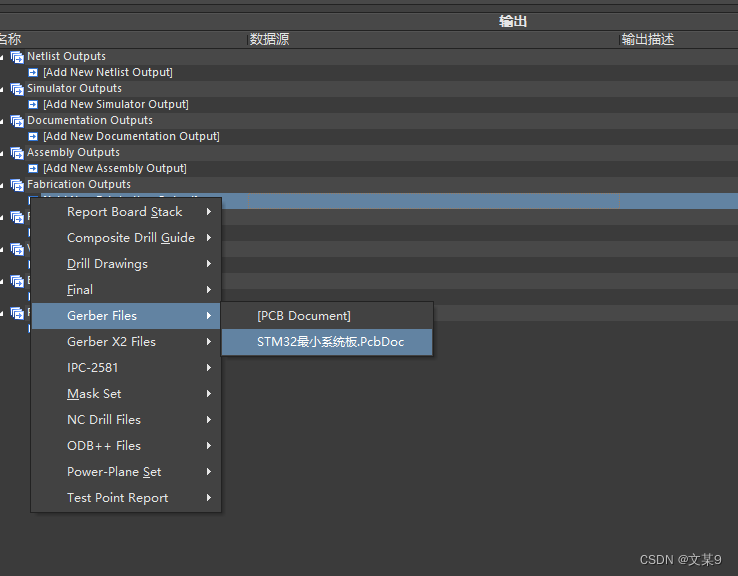The width and height of the screenshot is (738, 576).
Task: Open Report Board Stack submenu
Action: [x=126, y=212]
